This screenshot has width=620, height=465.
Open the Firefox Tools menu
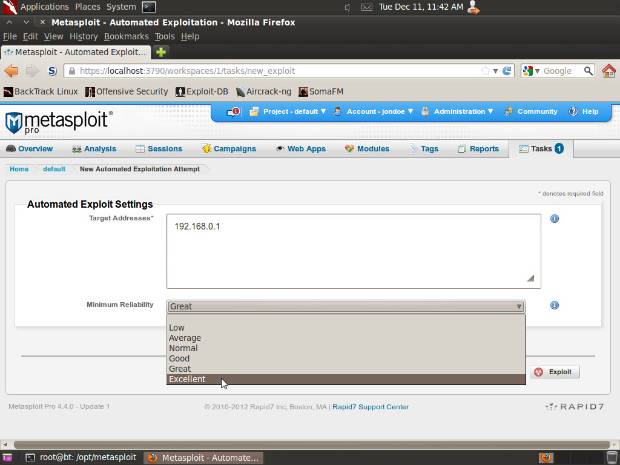click(164, 36)
